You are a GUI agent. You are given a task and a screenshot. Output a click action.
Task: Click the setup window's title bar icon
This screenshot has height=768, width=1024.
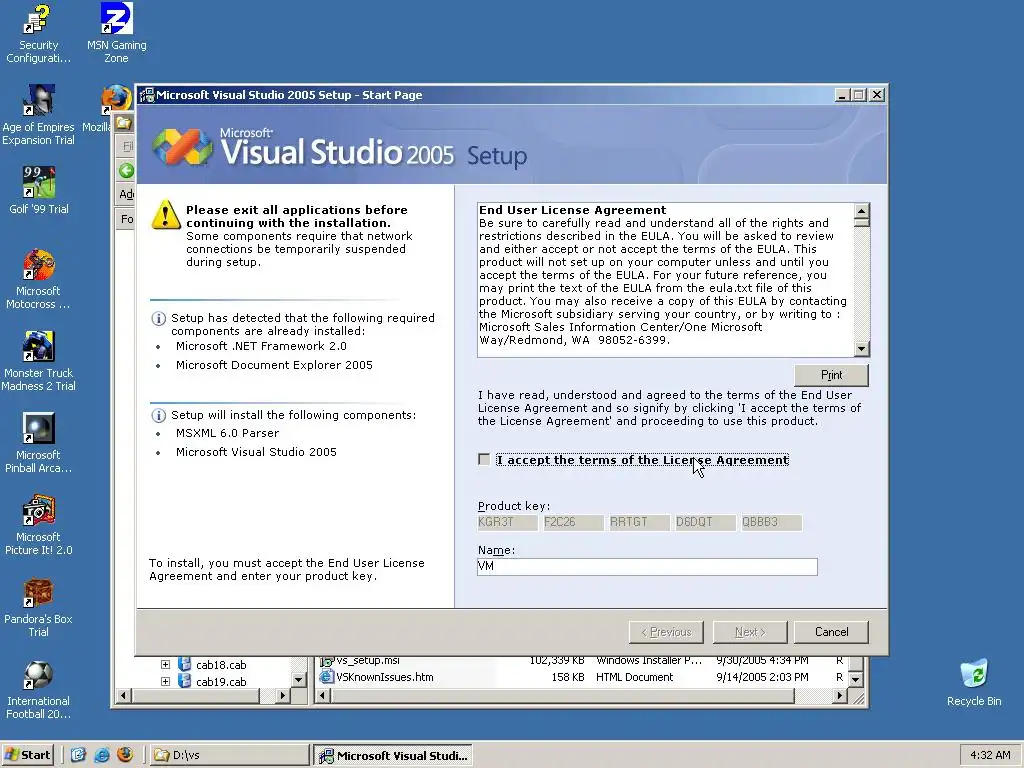pyautogui.click(x=147, y=95)
